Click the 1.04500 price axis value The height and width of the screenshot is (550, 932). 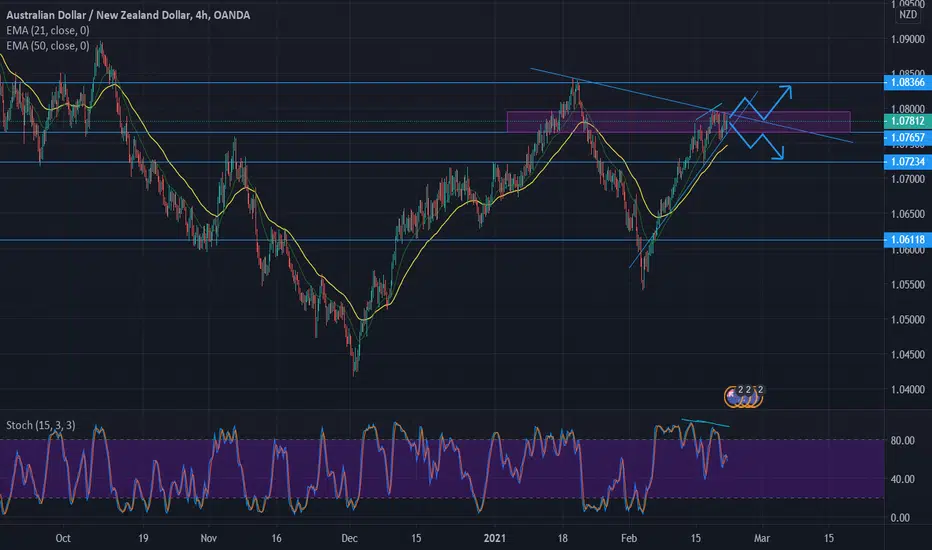point(908,354)
